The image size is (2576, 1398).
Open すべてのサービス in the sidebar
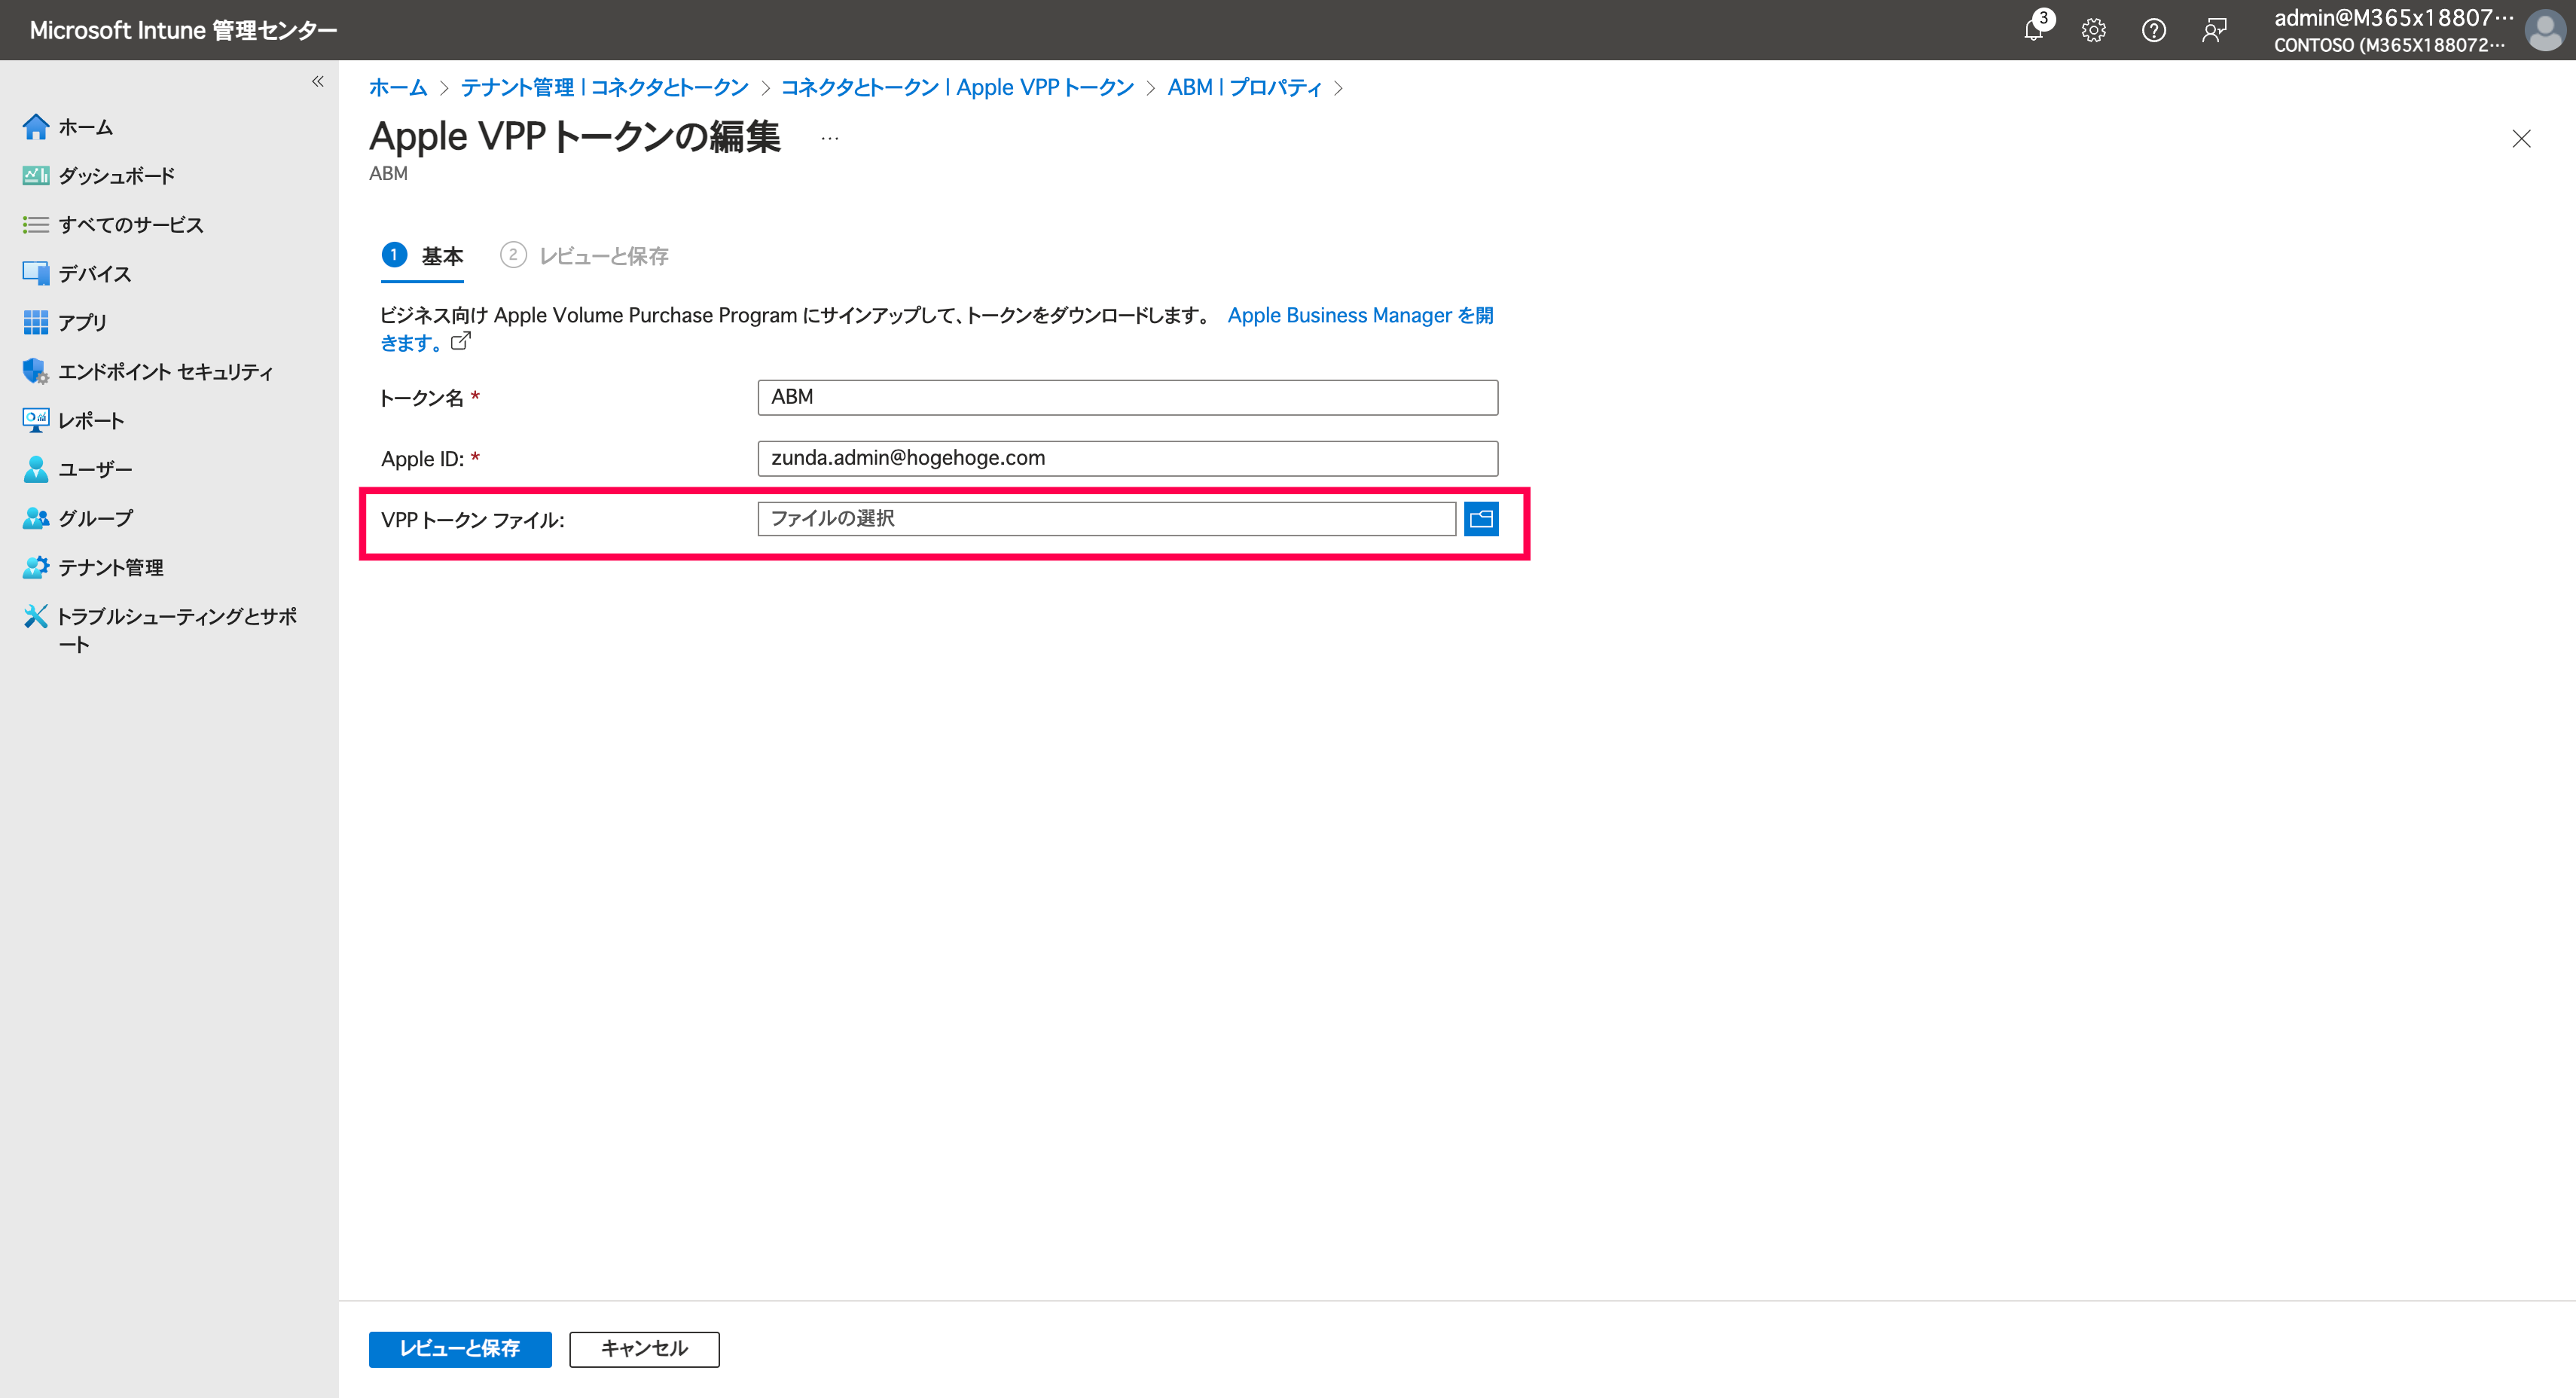[x=131, y=224]
